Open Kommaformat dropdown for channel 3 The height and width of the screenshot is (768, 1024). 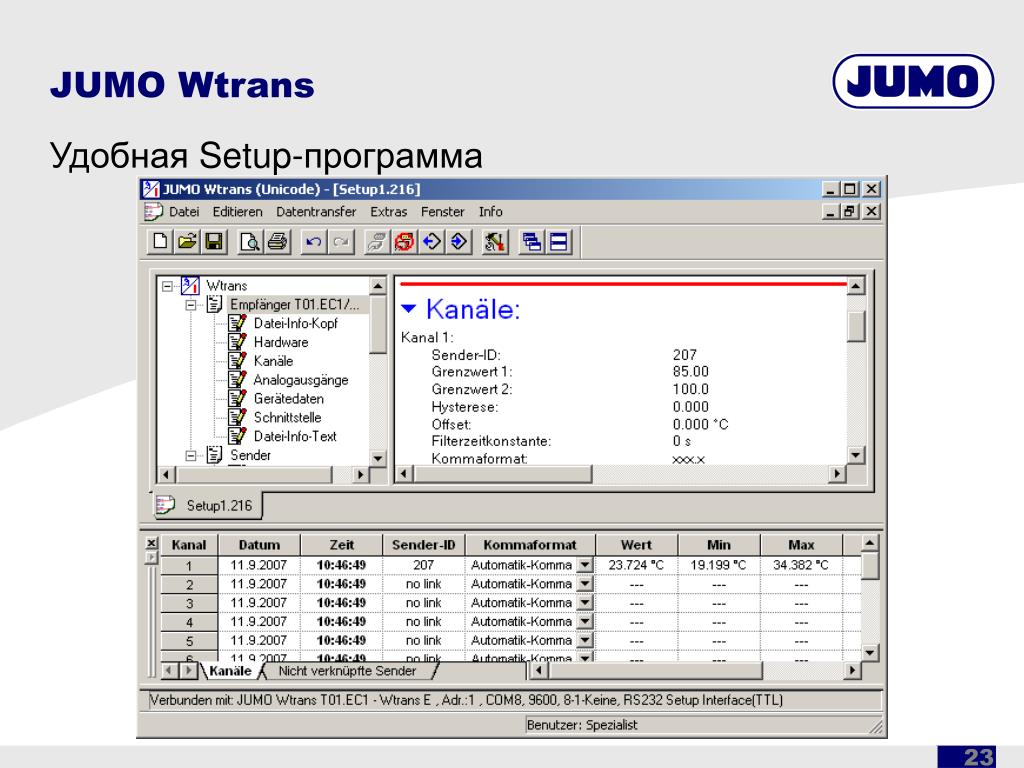click(x=585, y=603)
